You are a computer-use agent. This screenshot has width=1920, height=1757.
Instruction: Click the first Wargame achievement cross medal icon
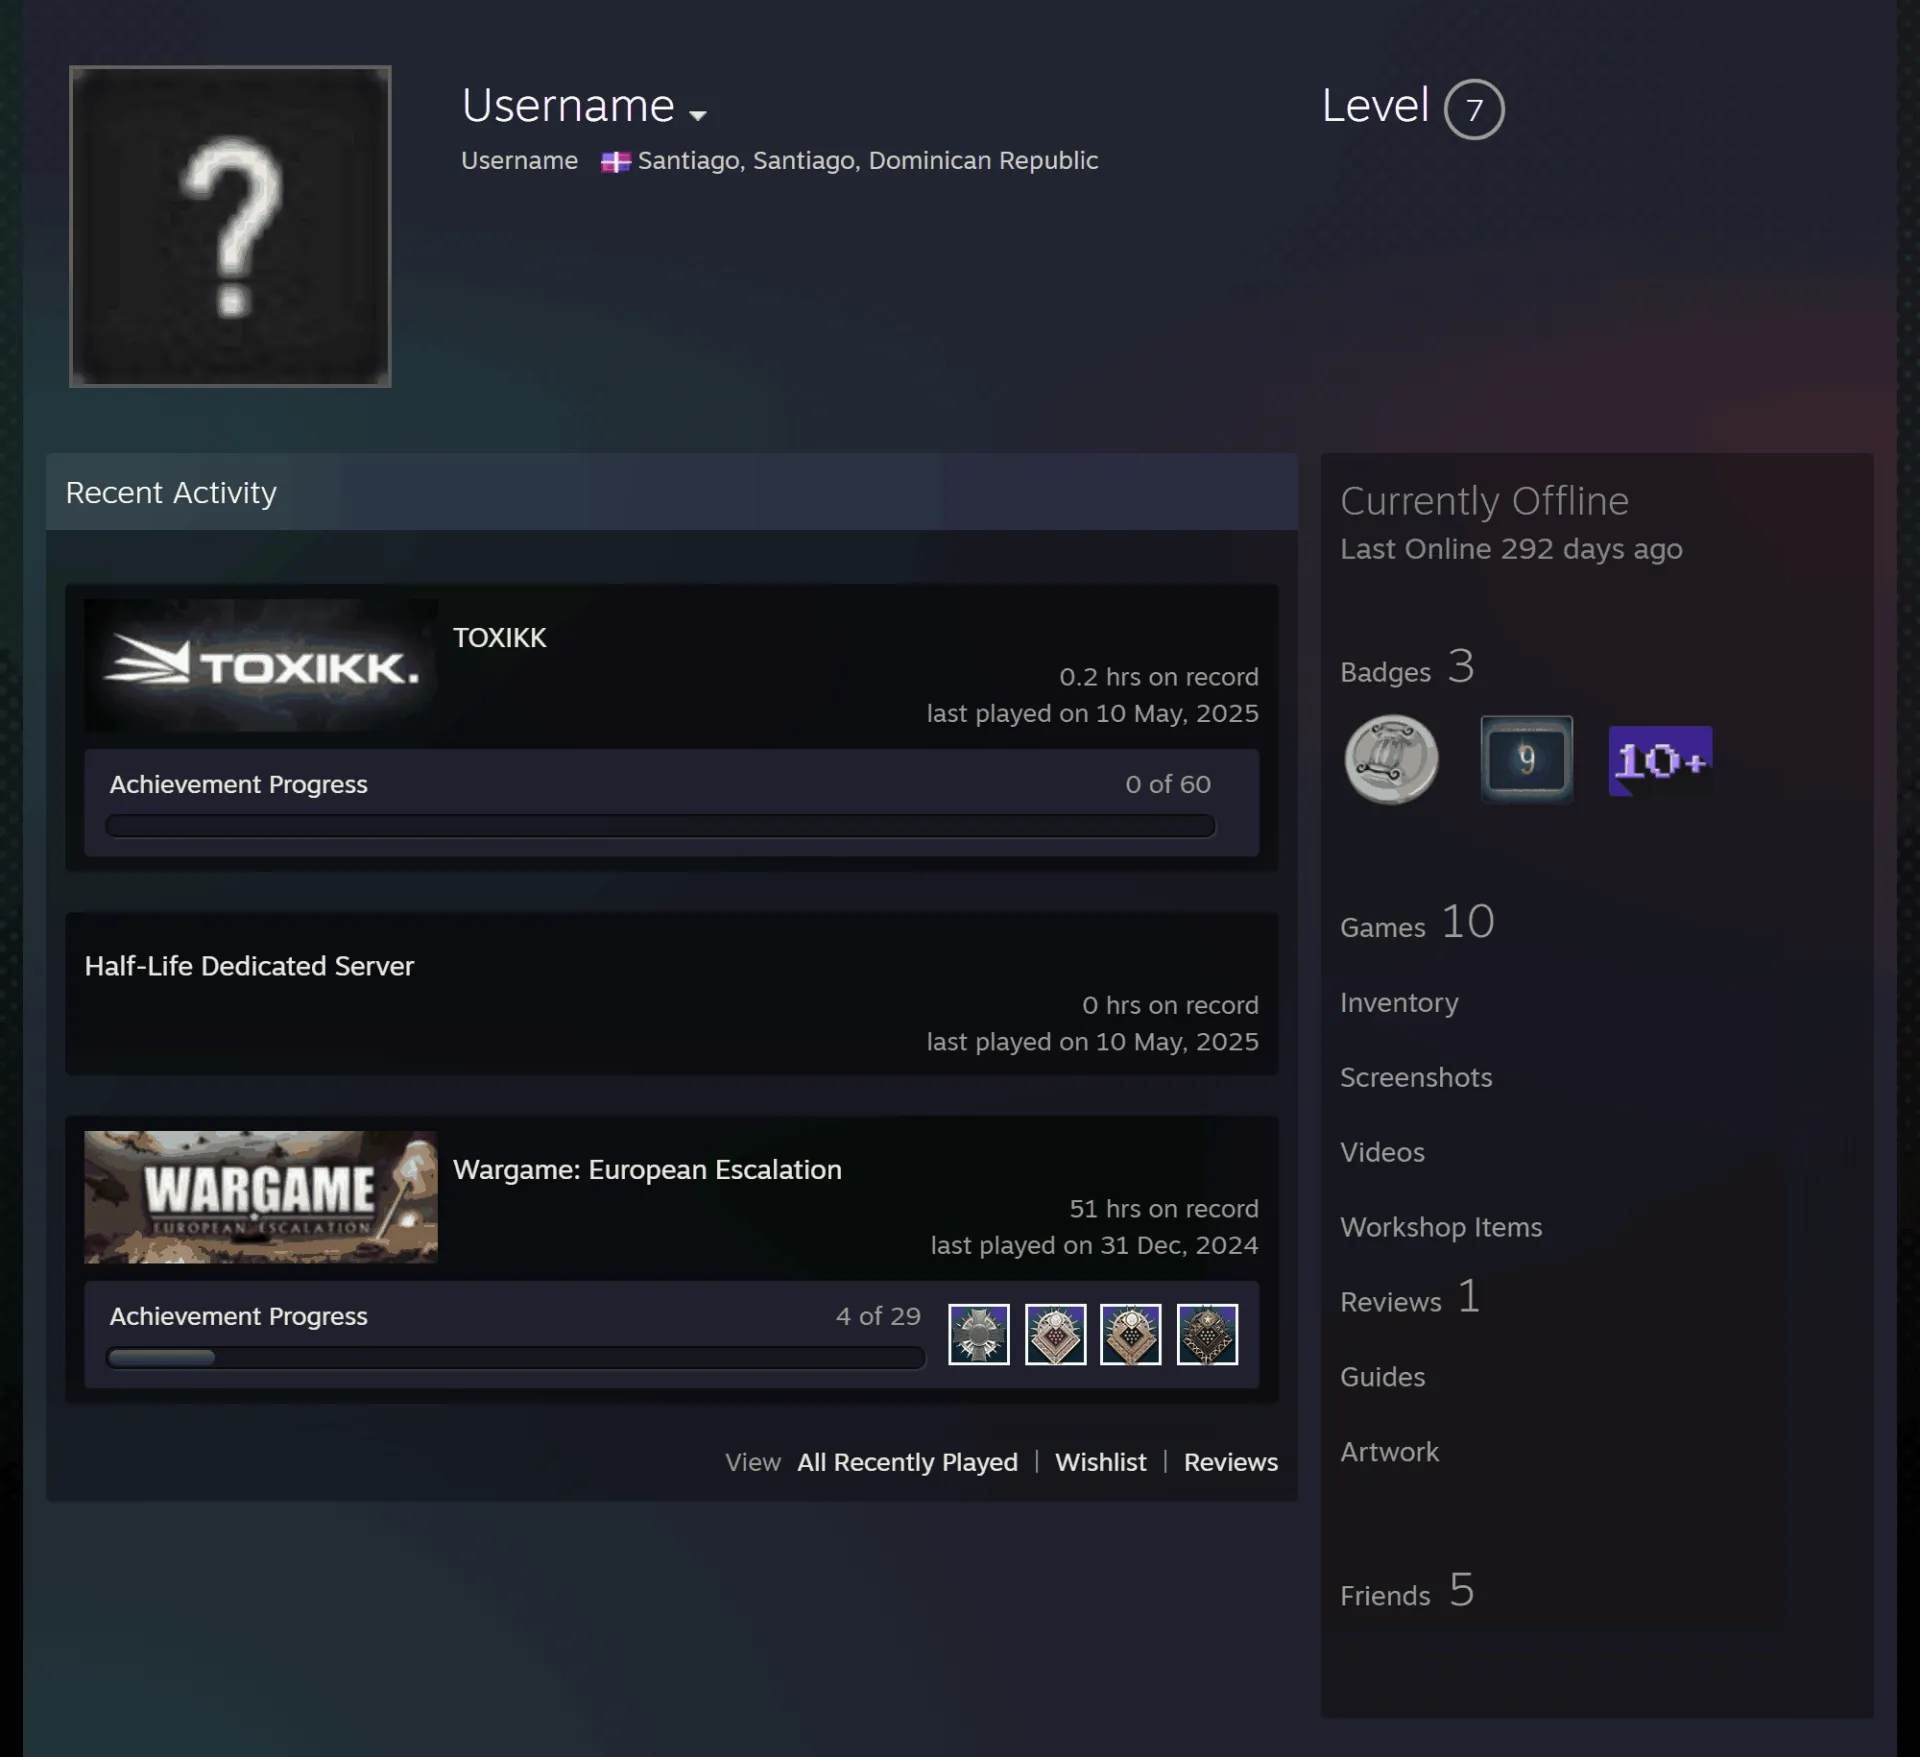tap(979, 1334)
